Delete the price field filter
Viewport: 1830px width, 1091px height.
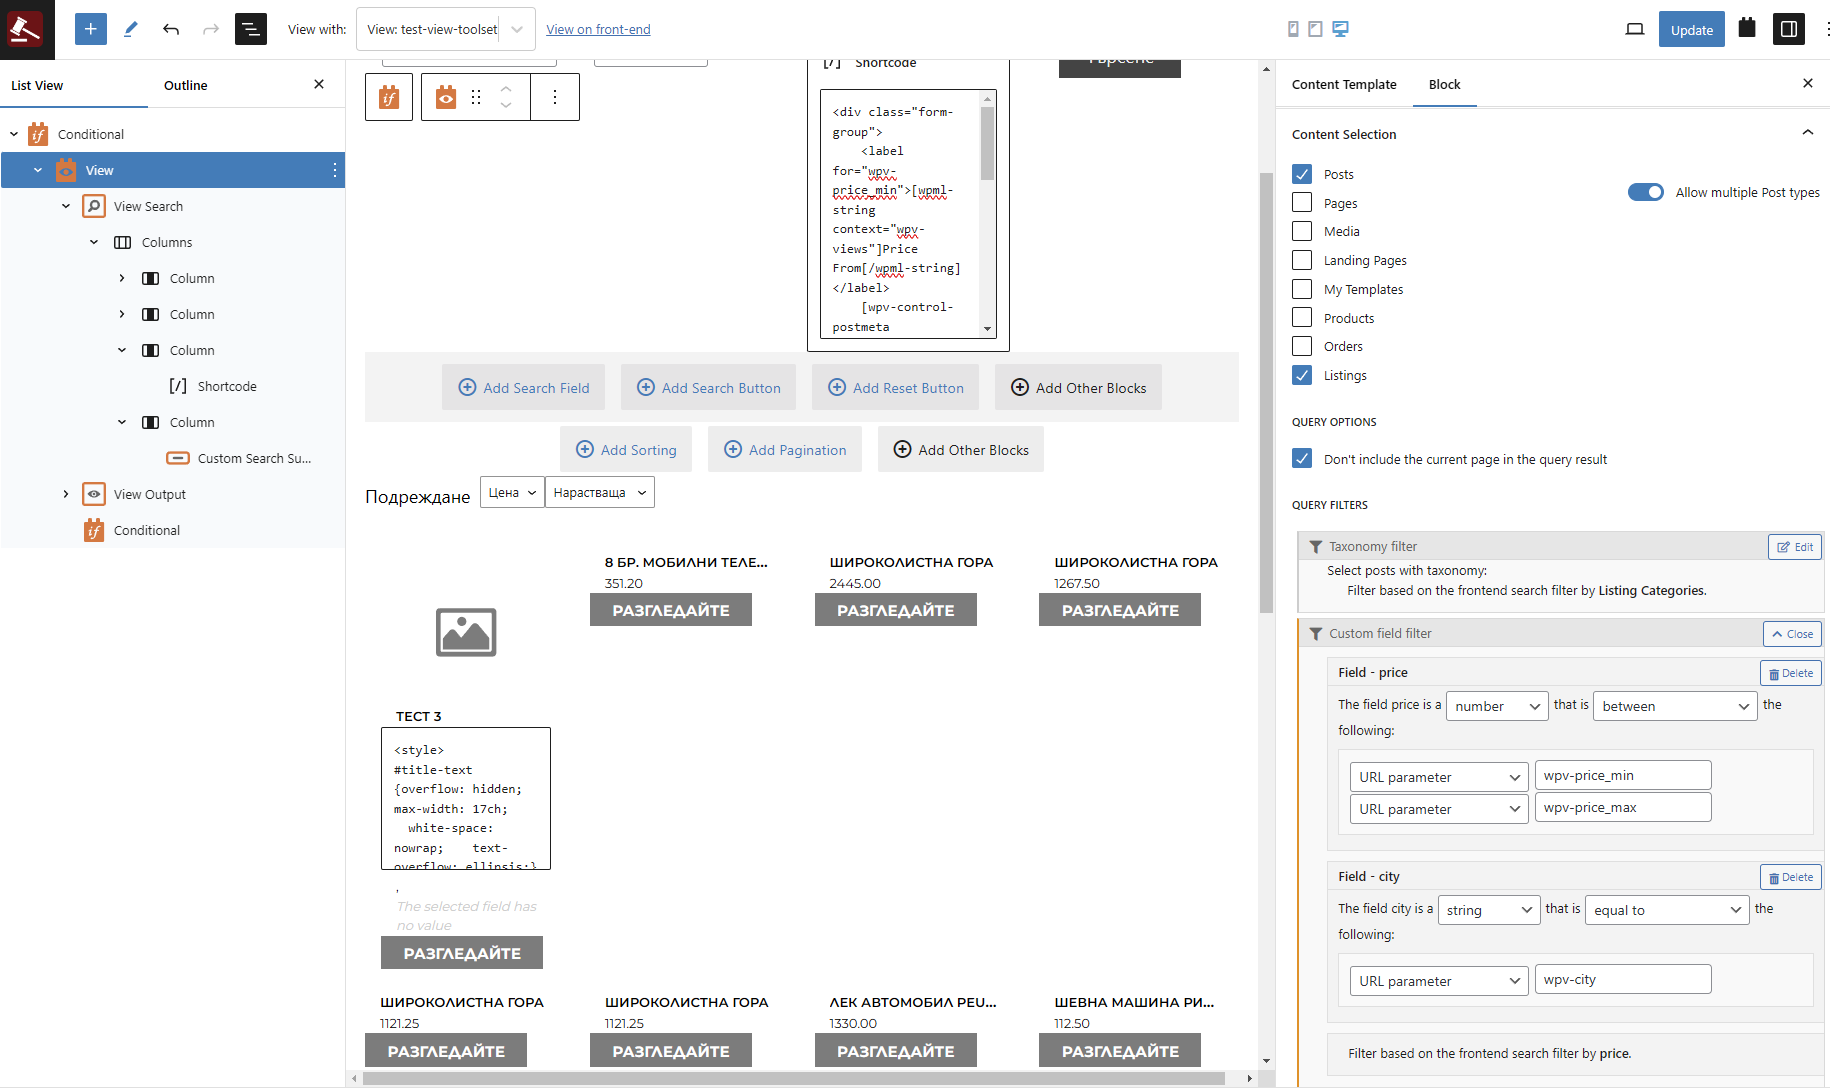pos(1791,673)
